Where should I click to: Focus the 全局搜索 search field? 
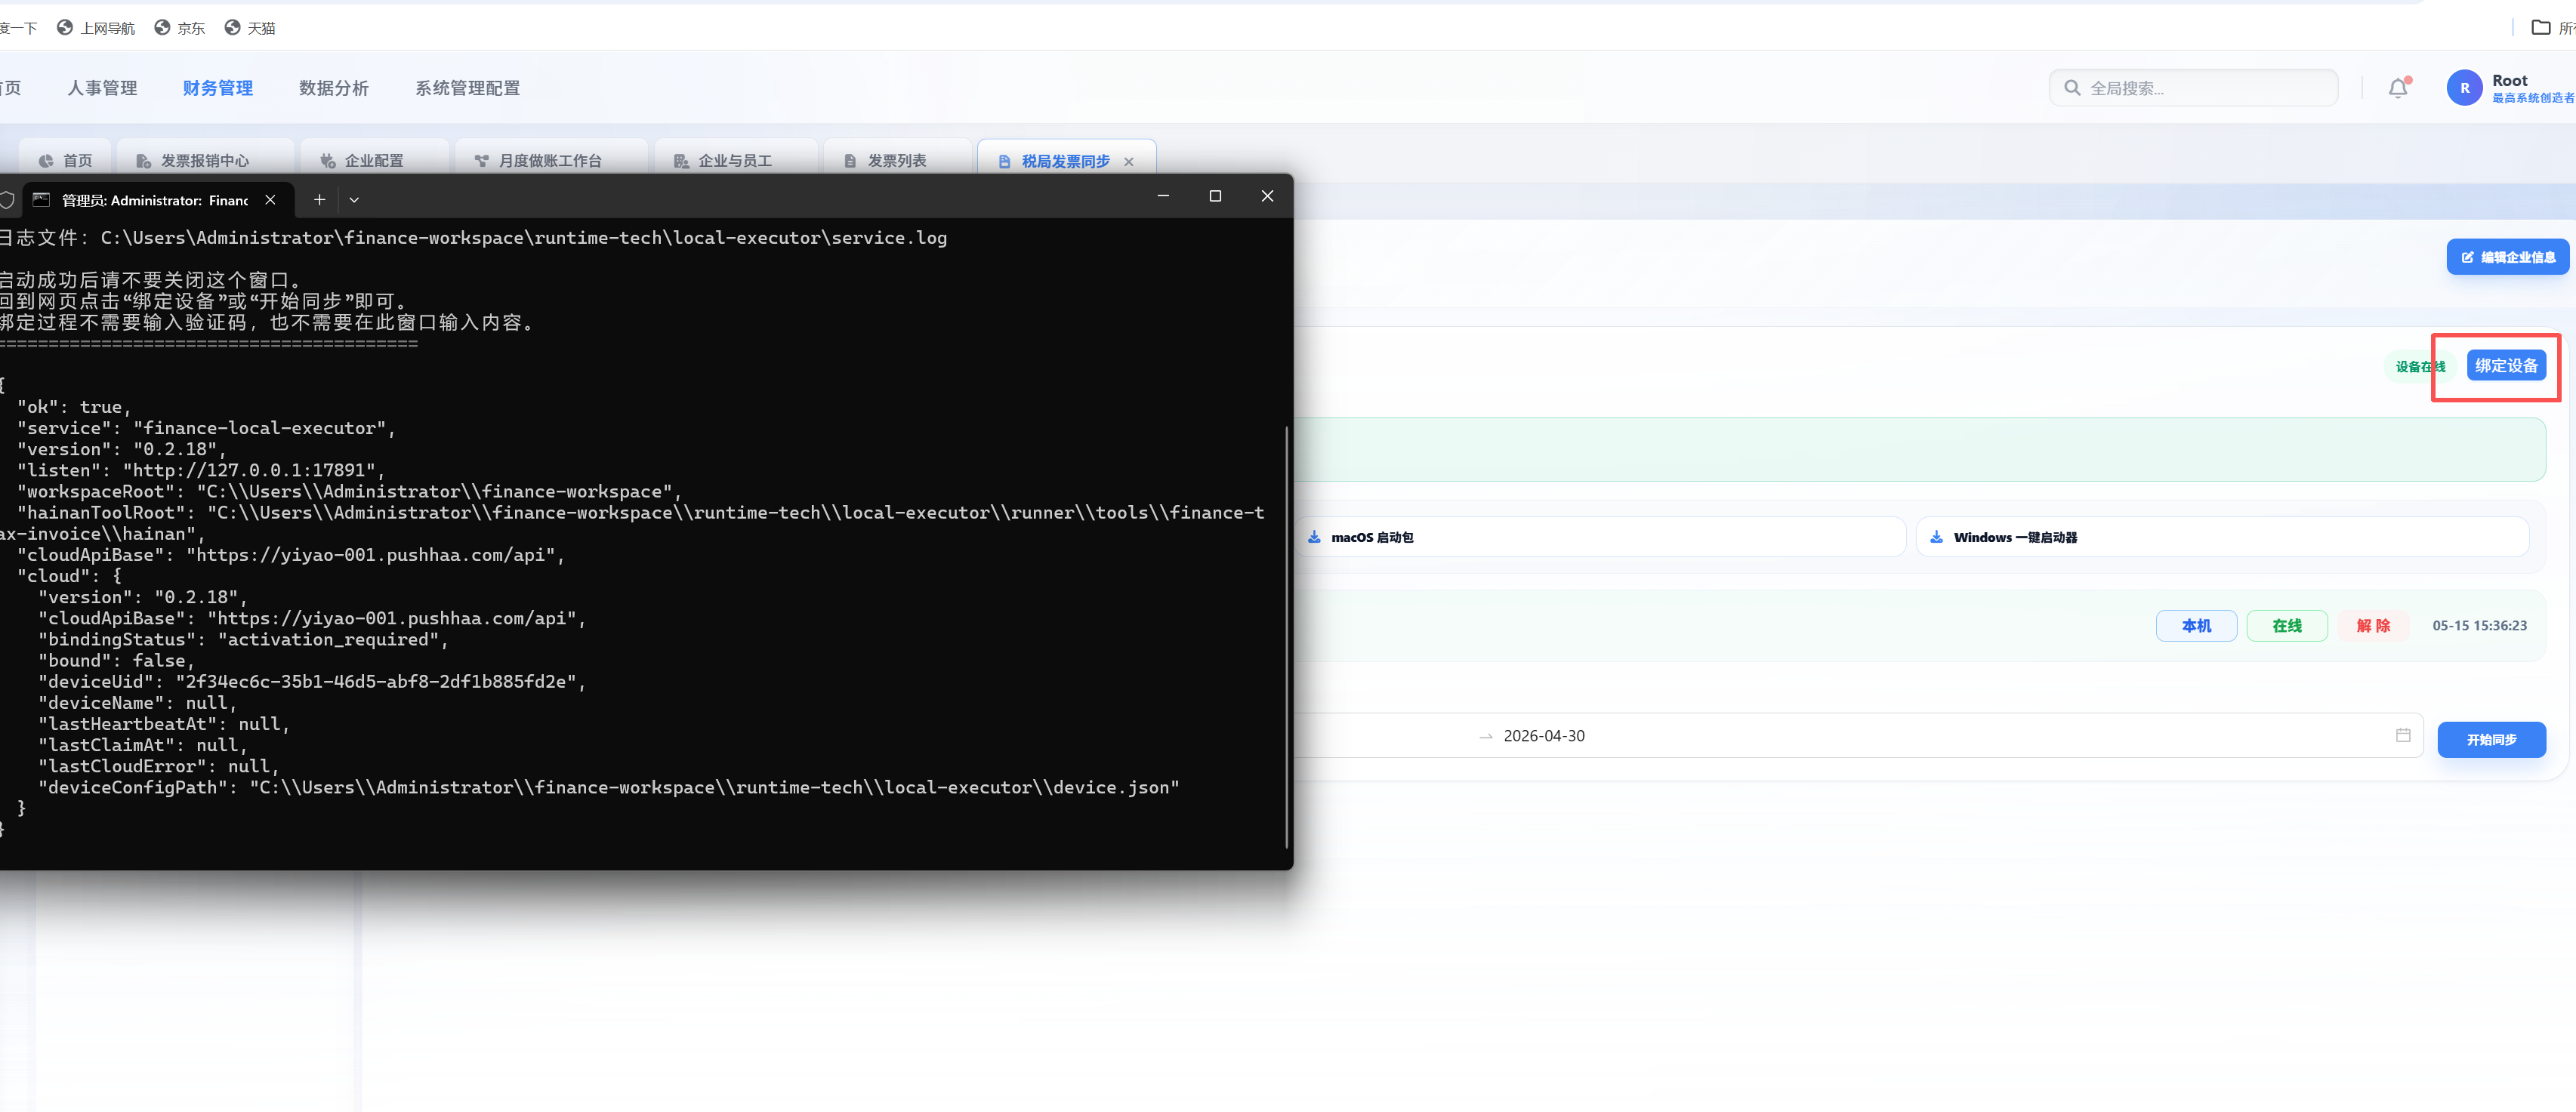2193,88
